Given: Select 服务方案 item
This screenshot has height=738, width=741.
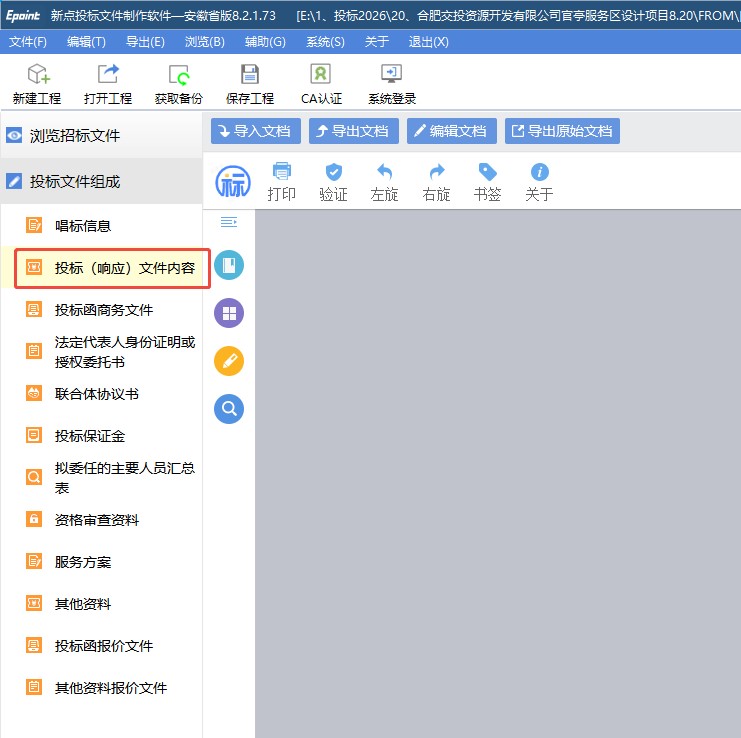Looking at the screenshot, I should (x=102, y=561).
